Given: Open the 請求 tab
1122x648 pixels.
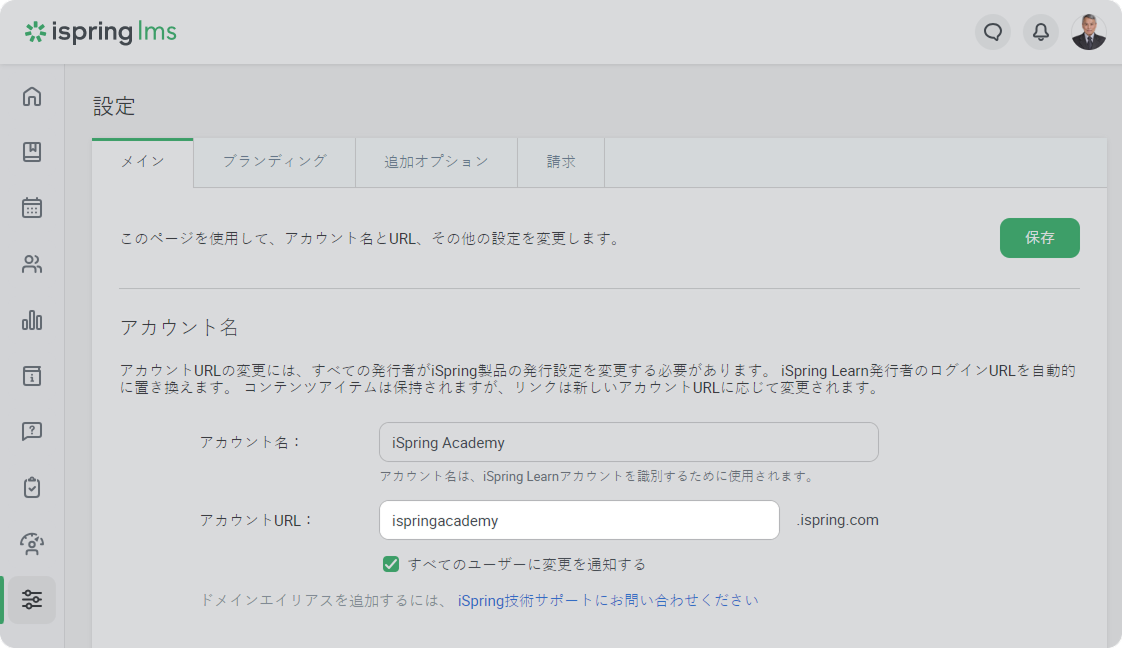Looking at the screenshot, I should [x=561, y=162].
